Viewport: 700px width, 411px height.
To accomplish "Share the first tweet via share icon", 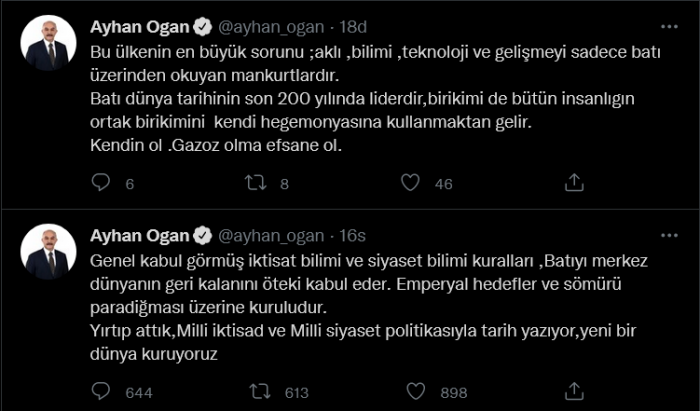I will pos(575,183).
